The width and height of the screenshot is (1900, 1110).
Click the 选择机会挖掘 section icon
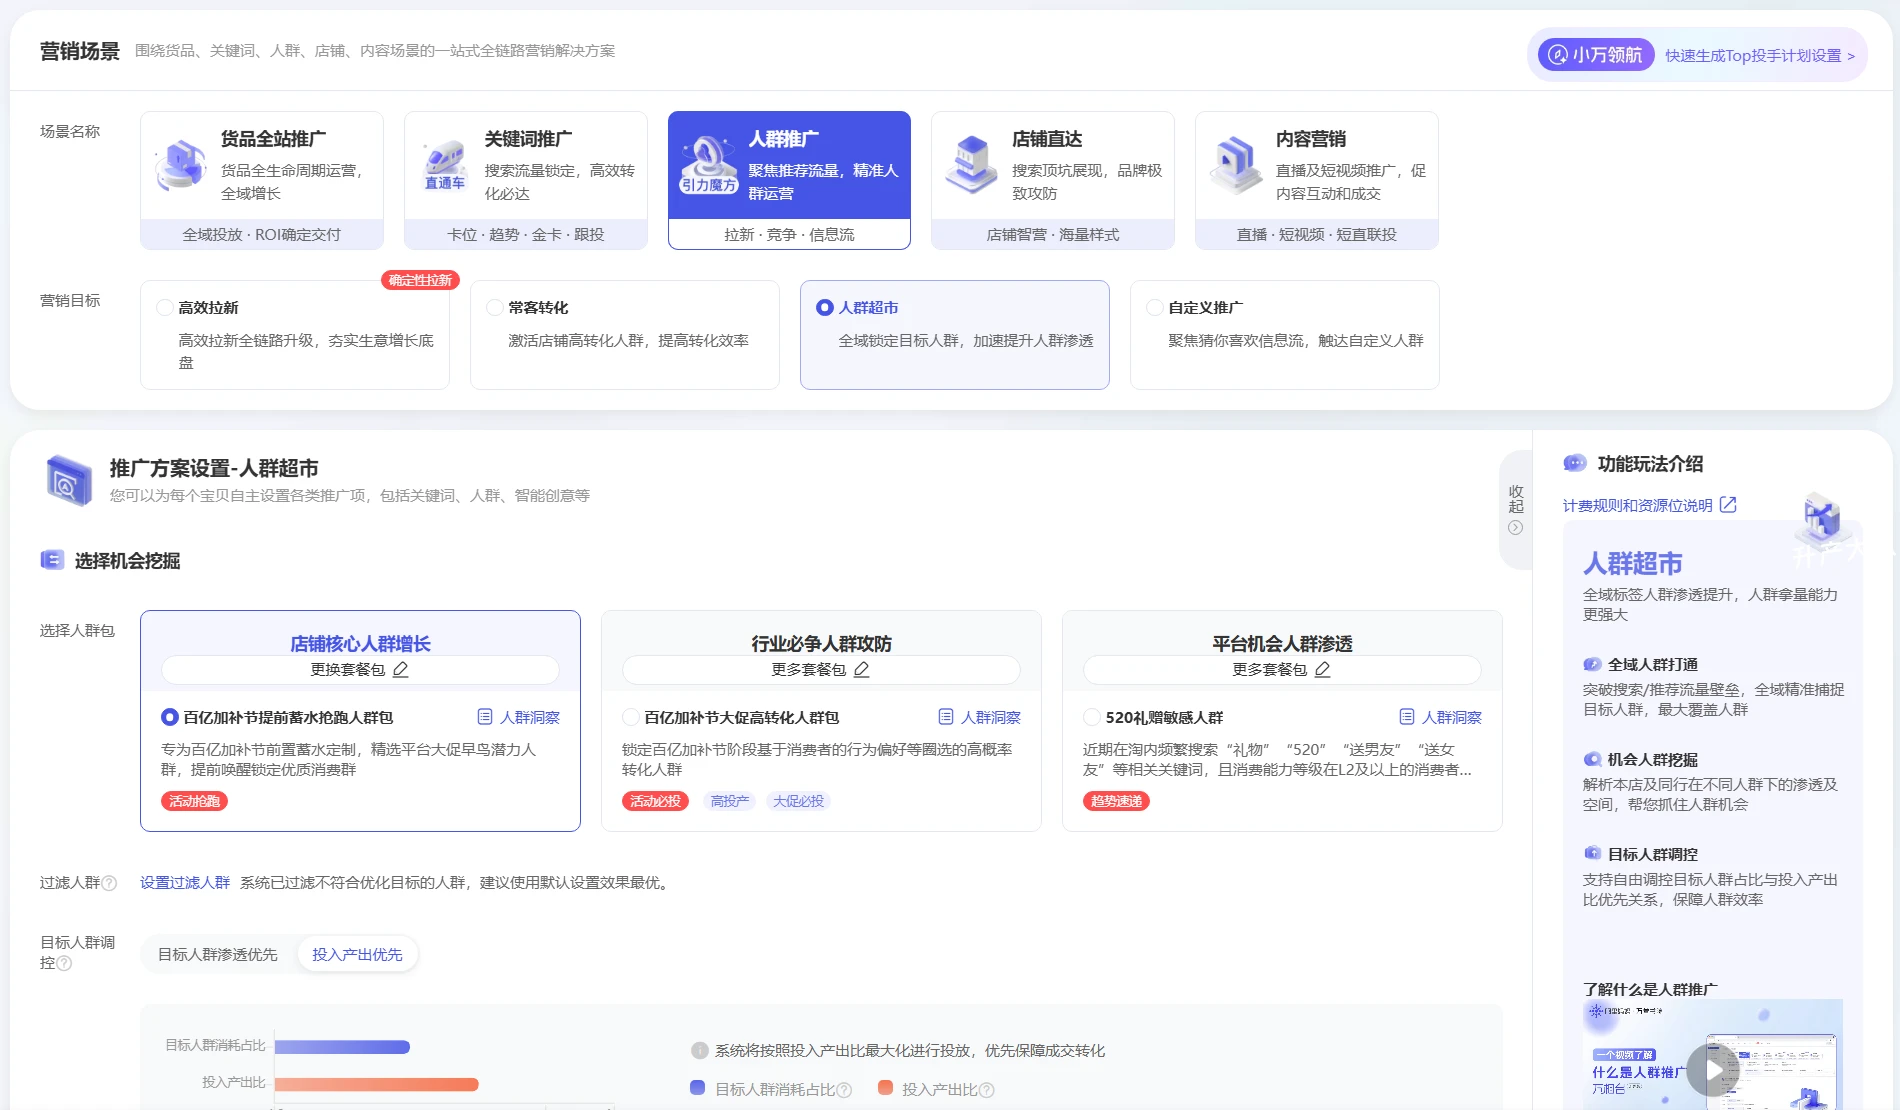point(52,560)
